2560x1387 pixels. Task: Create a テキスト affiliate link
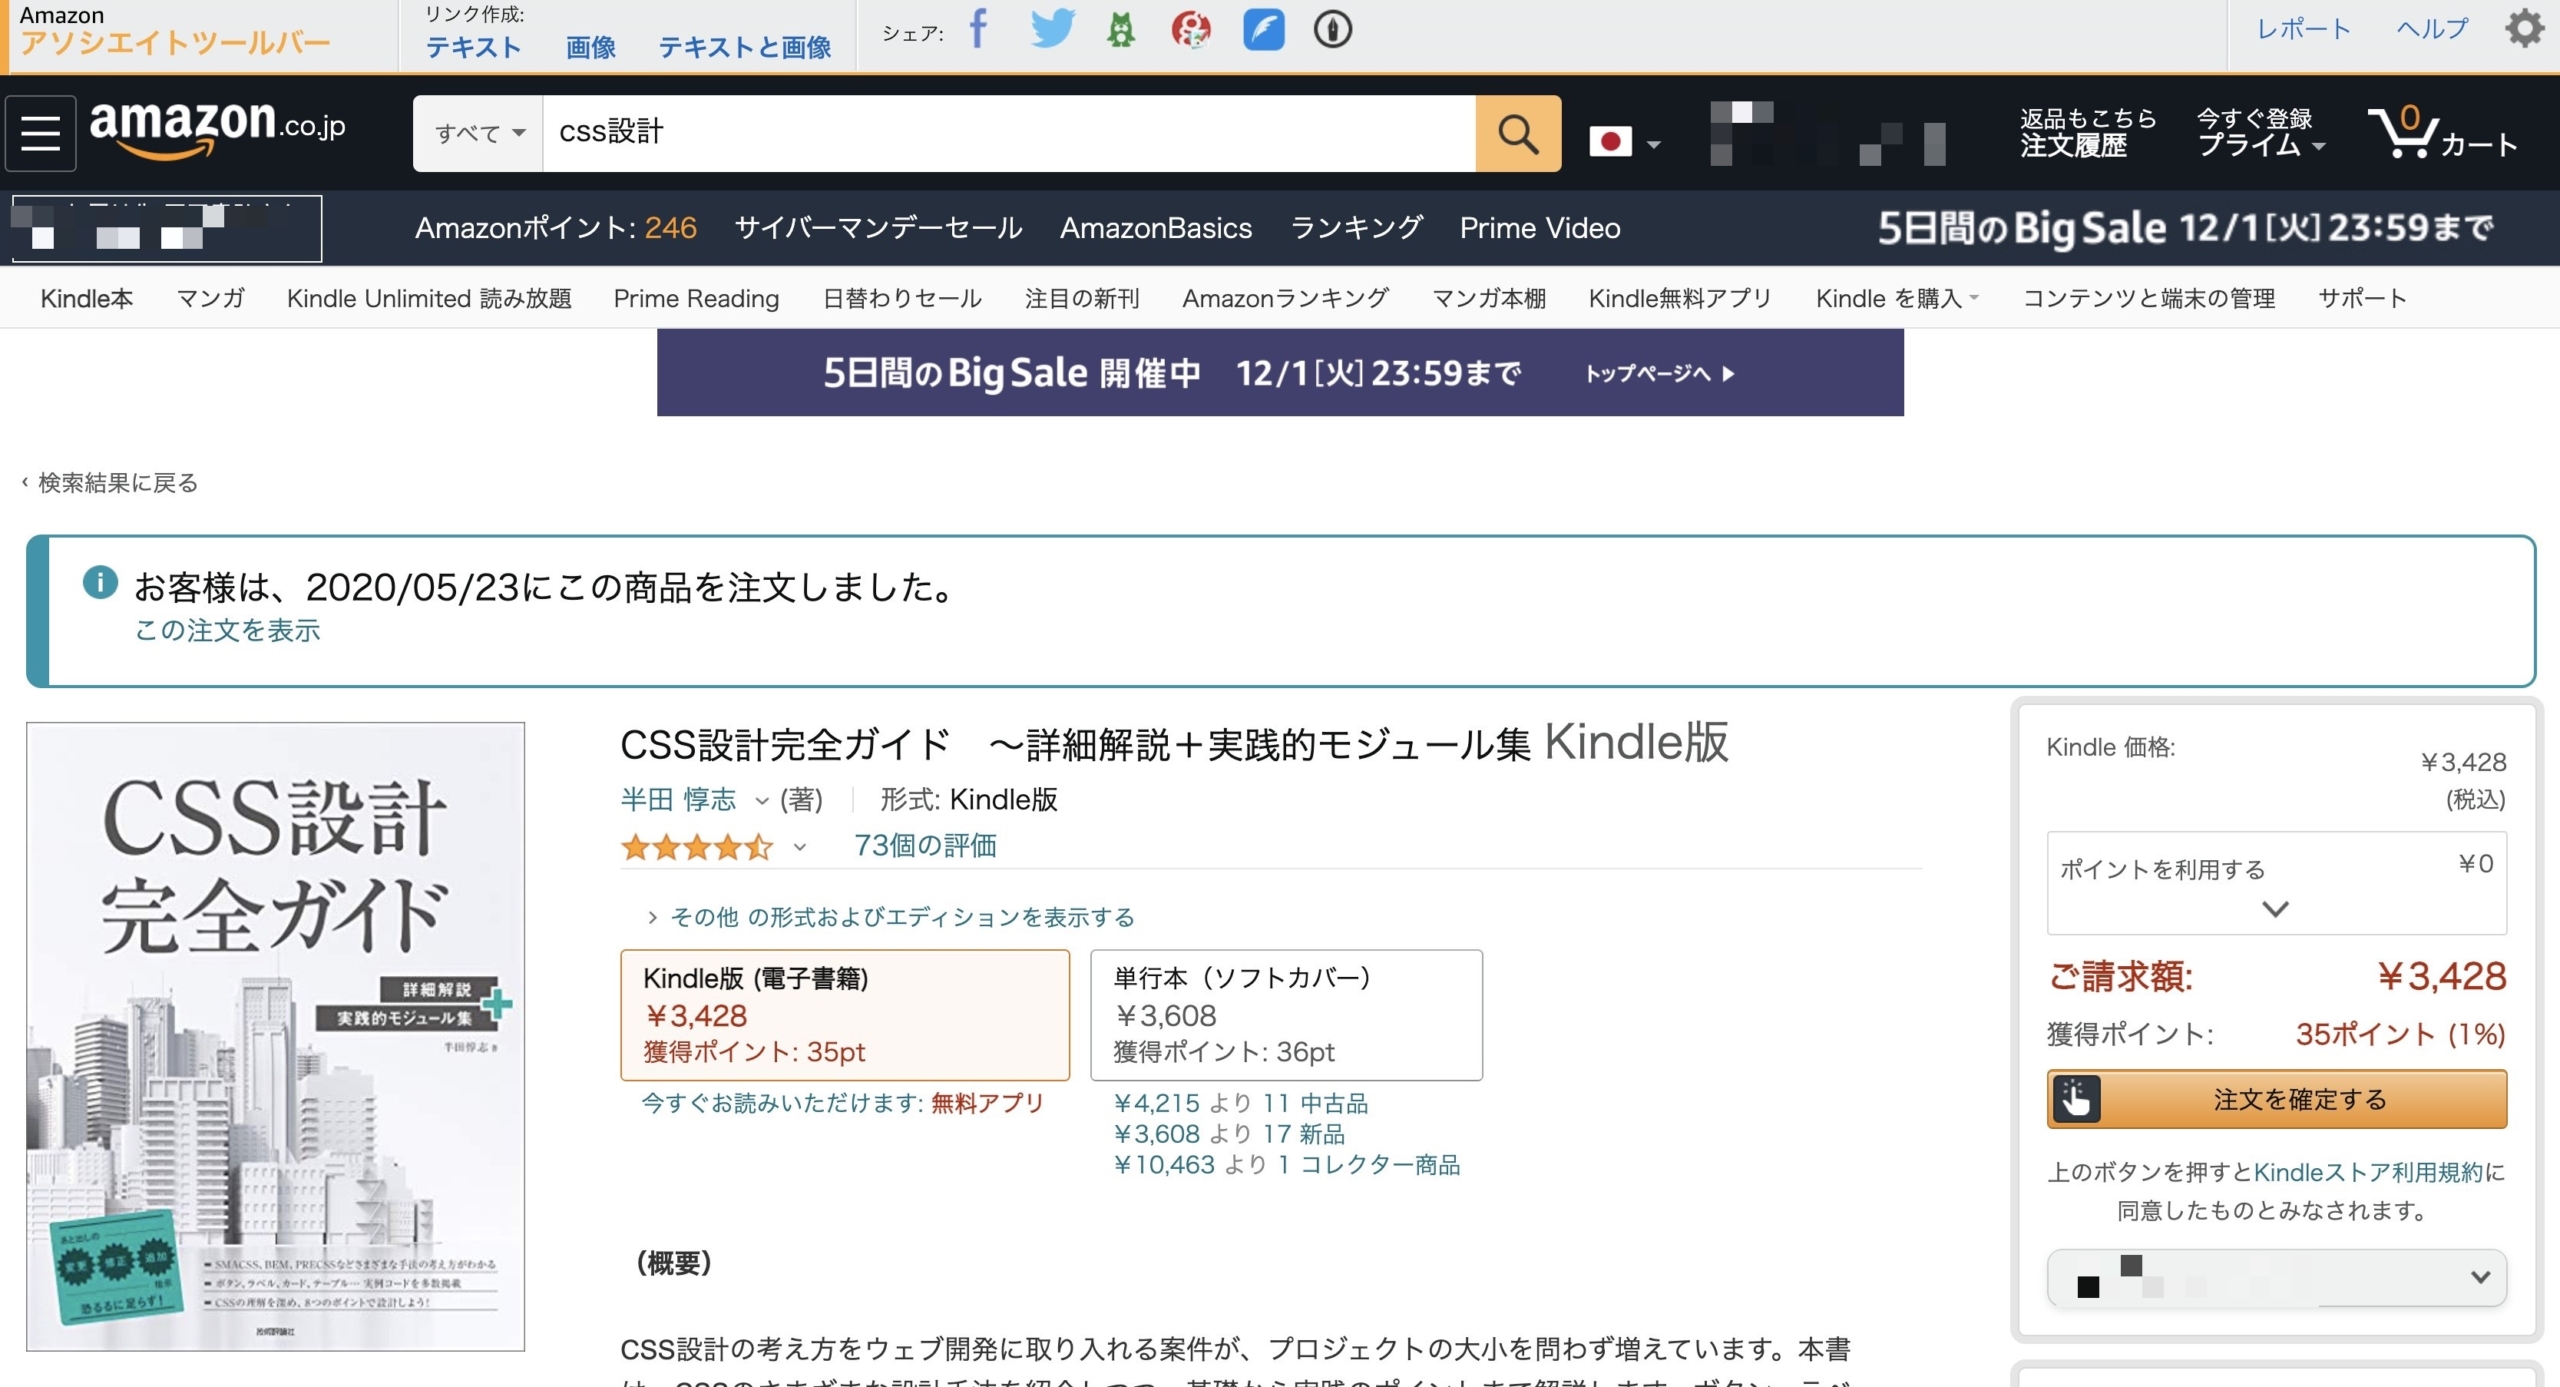(x=473, y=47)
